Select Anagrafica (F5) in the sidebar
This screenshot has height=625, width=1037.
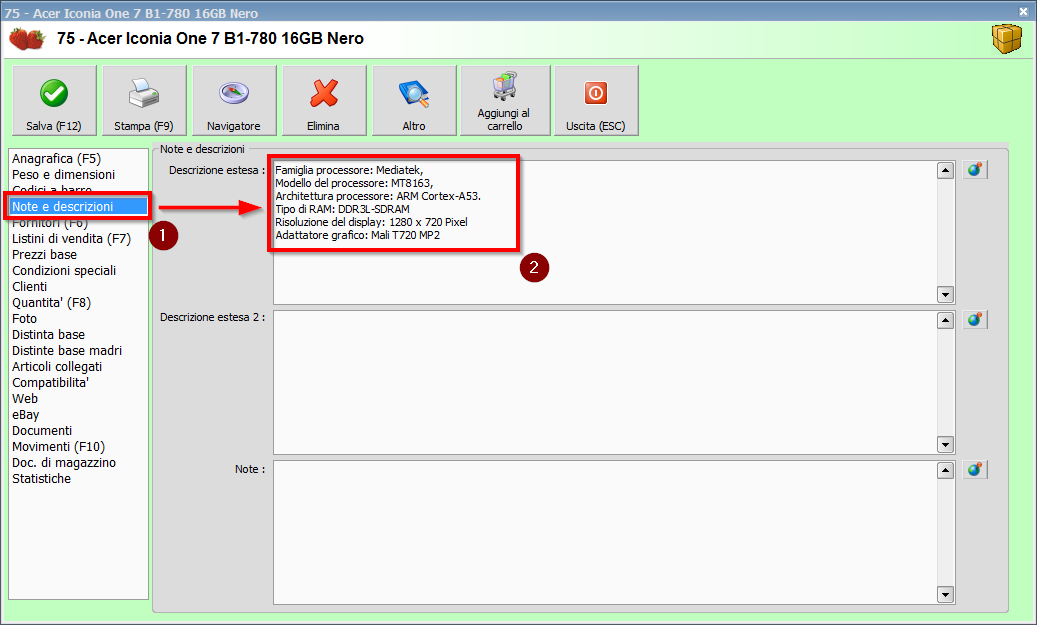point(56,159)
